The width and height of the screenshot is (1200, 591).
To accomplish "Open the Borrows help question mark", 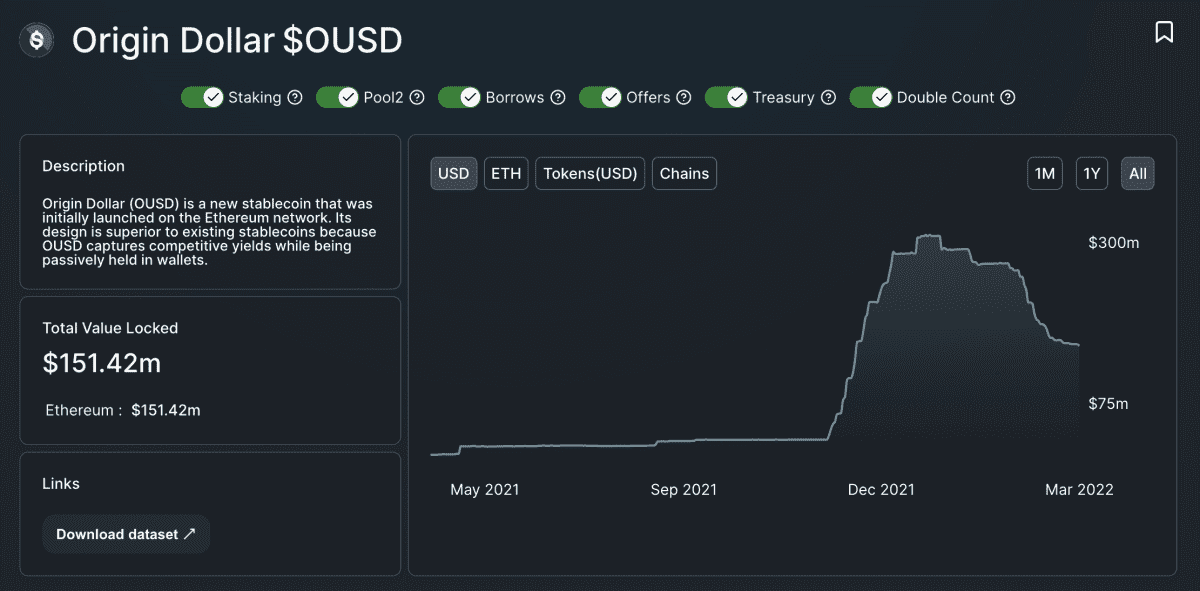I will 558,97.
